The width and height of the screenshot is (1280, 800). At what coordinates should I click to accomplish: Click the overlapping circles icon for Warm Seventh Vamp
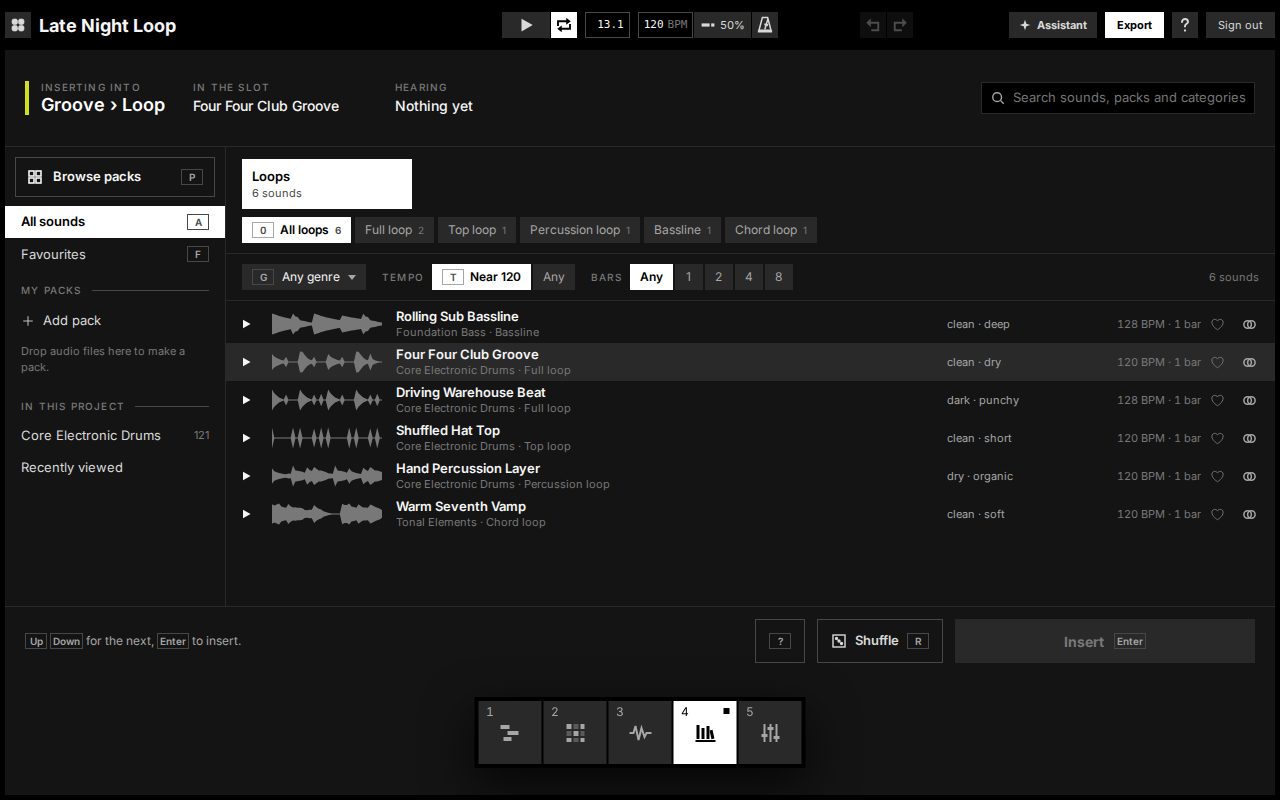click(1249, 514)
